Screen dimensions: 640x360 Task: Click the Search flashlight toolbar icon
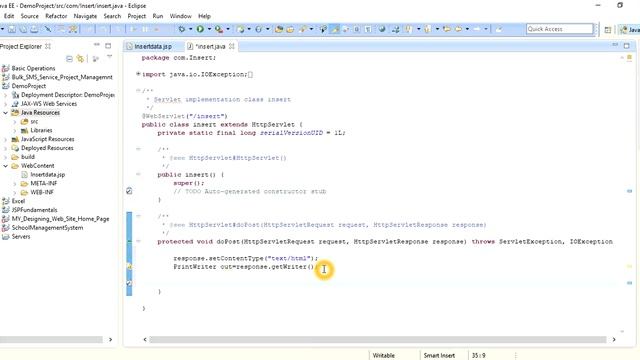(x=302, y=29)
